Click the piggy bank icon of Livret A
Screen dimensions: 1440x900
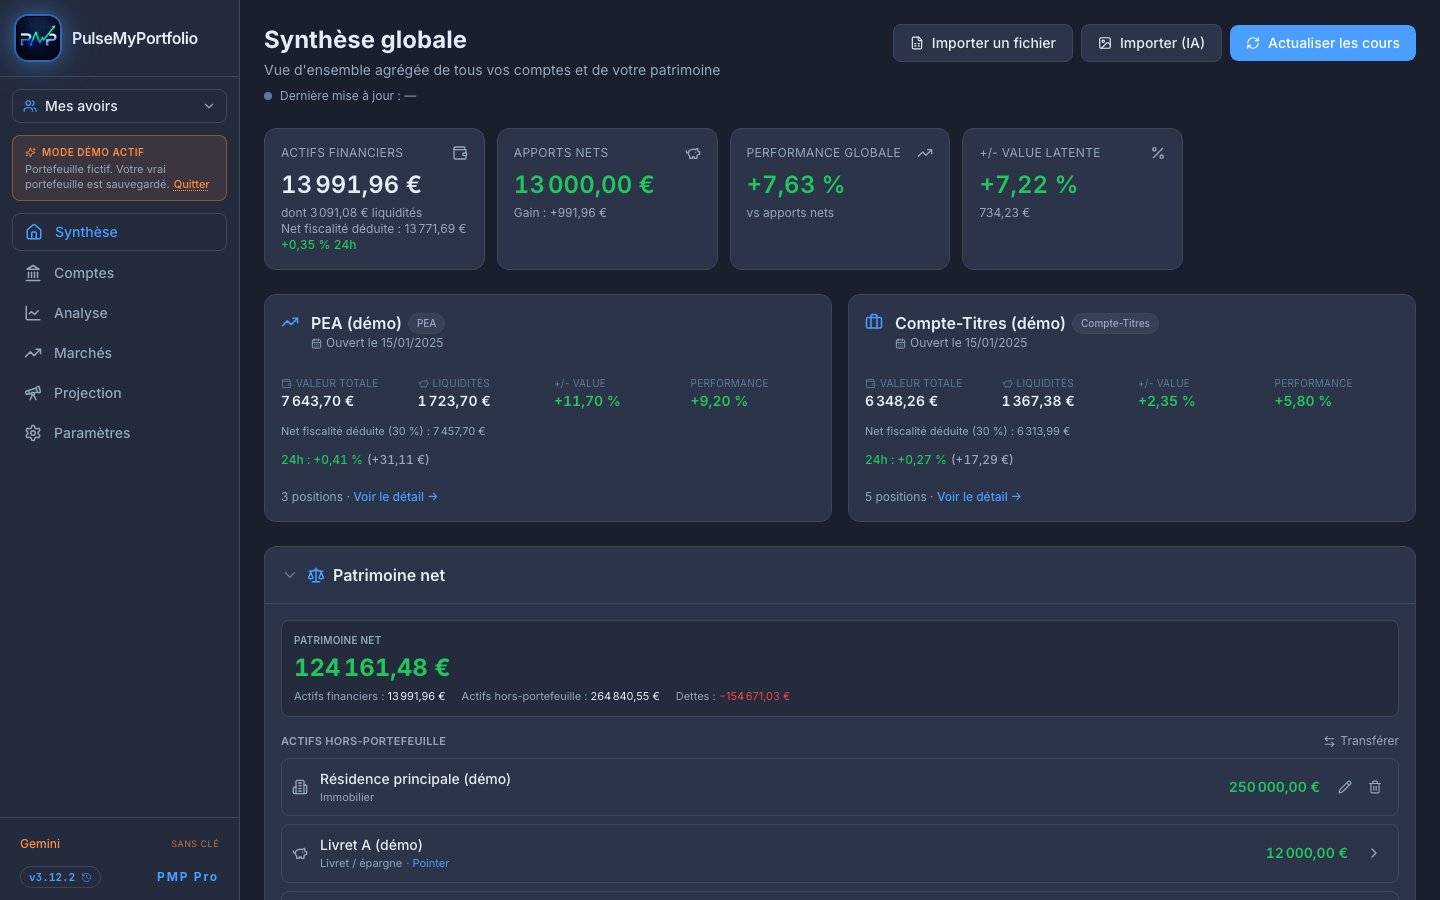coord(300,853)
